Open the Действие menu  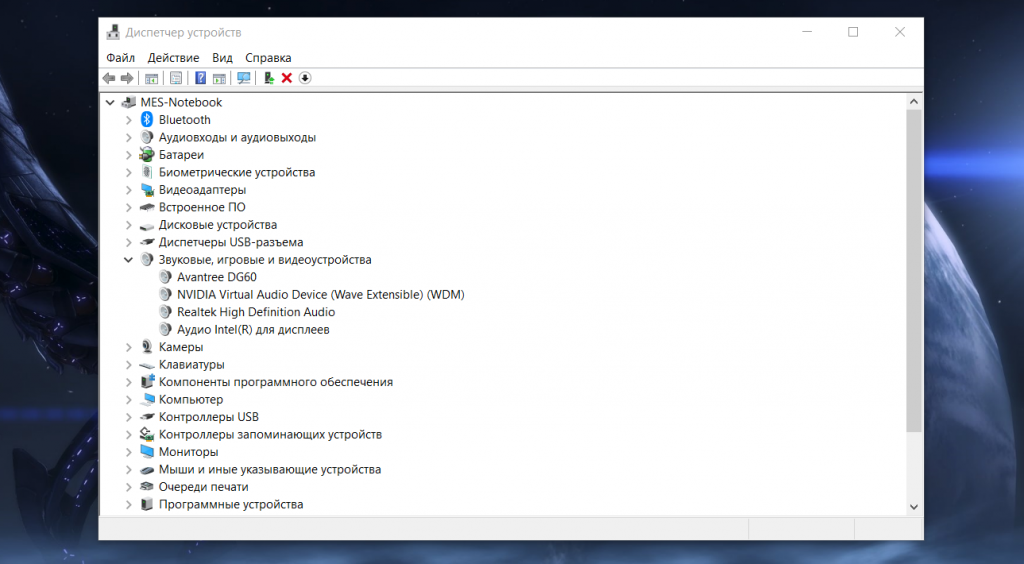[173, 58]
